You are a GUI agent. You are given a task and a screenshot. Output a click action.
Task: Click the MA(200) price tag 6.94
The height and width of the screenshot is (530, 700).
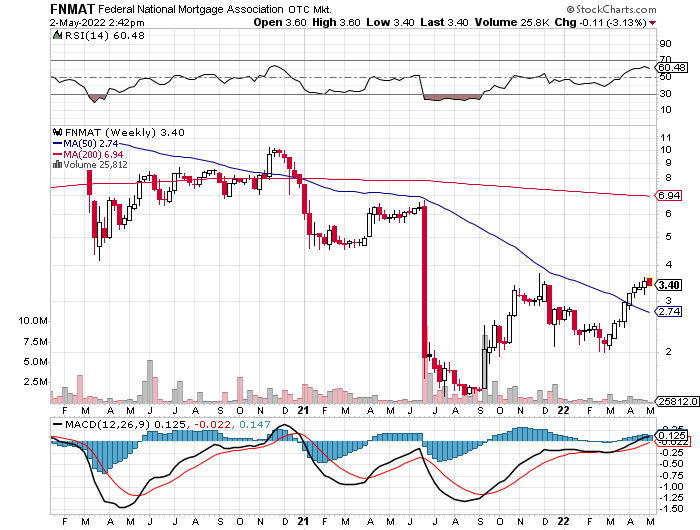click(x=669, y=196)
